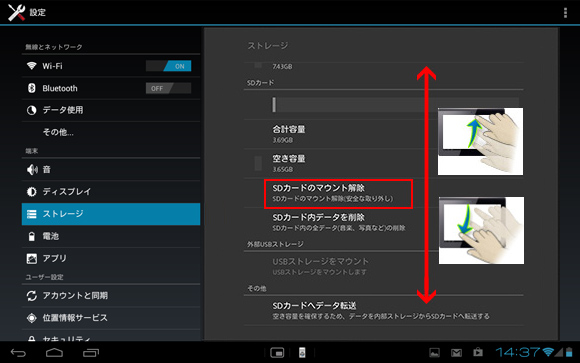Select ストレージ in the sidebar
Screen dimensions: 580x363
point(111,214)
